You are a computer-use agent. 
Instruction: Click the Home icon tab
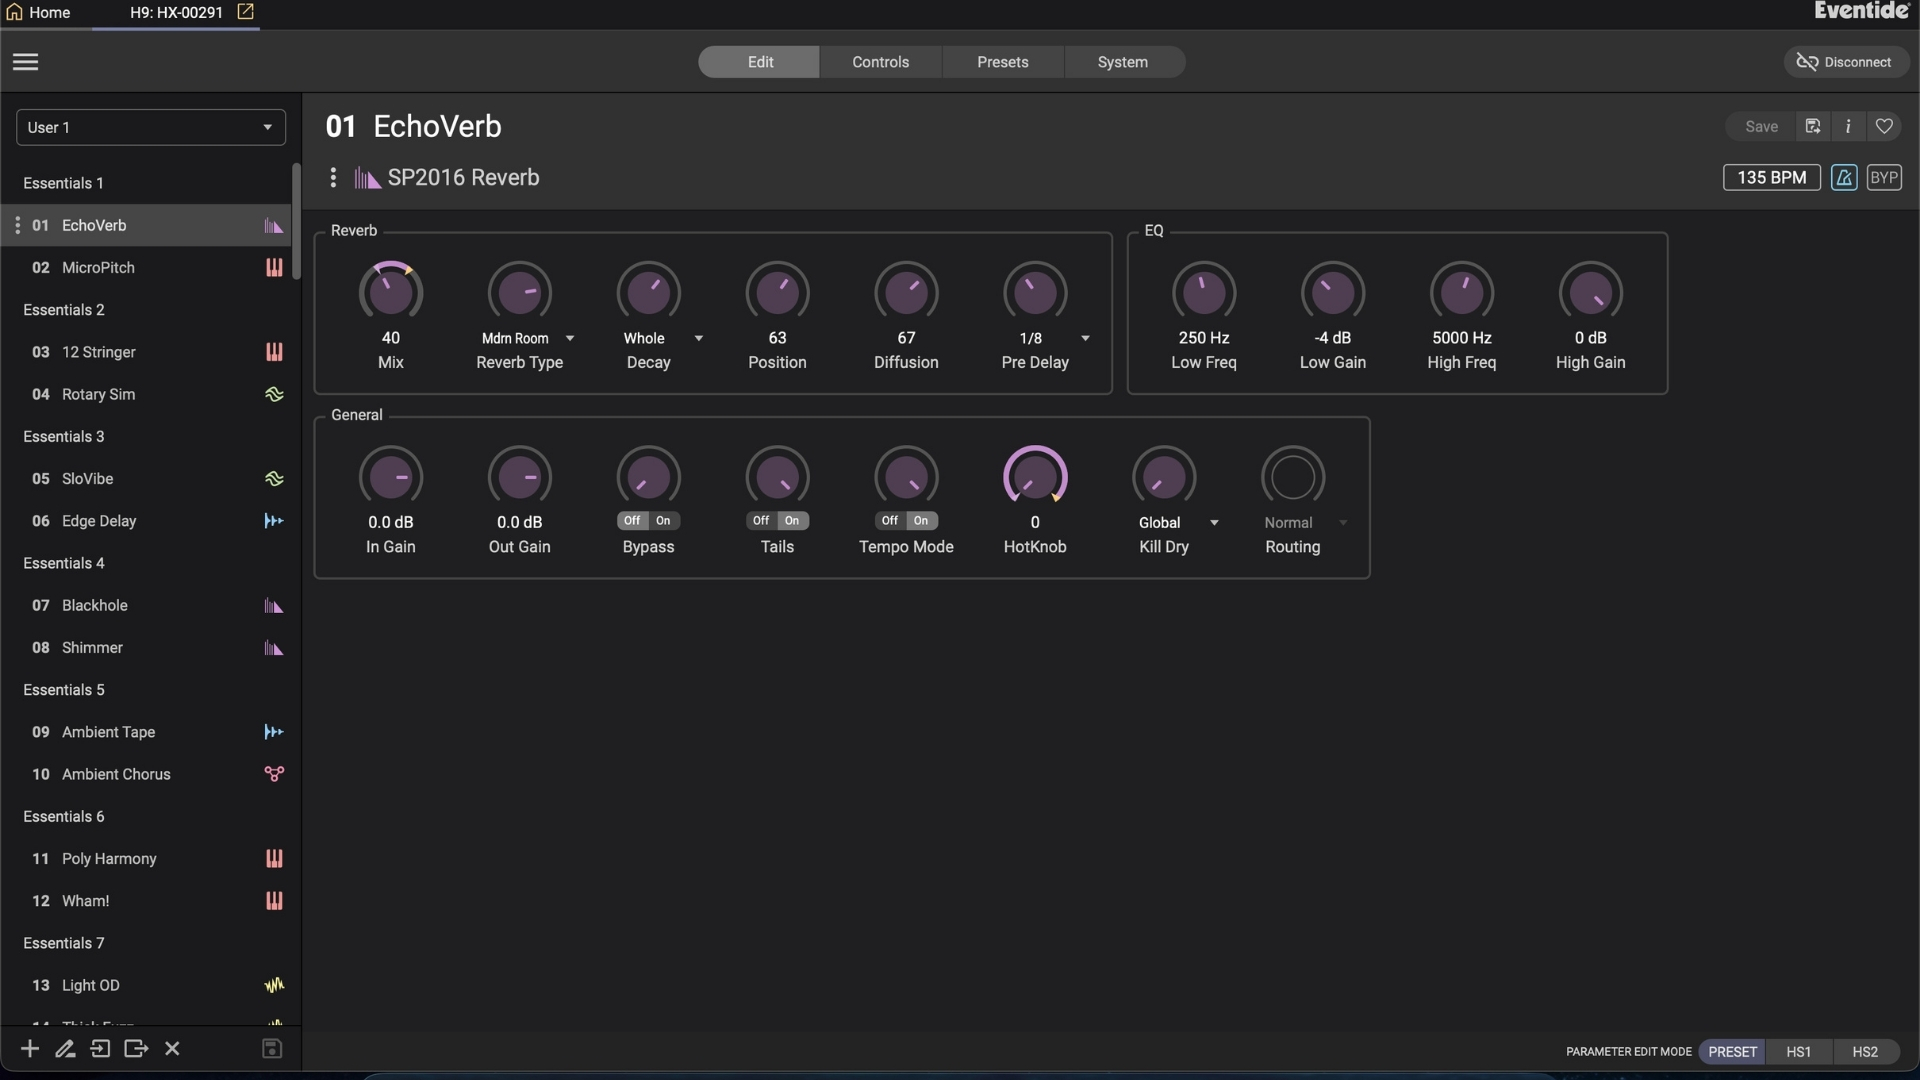(39, 12)
